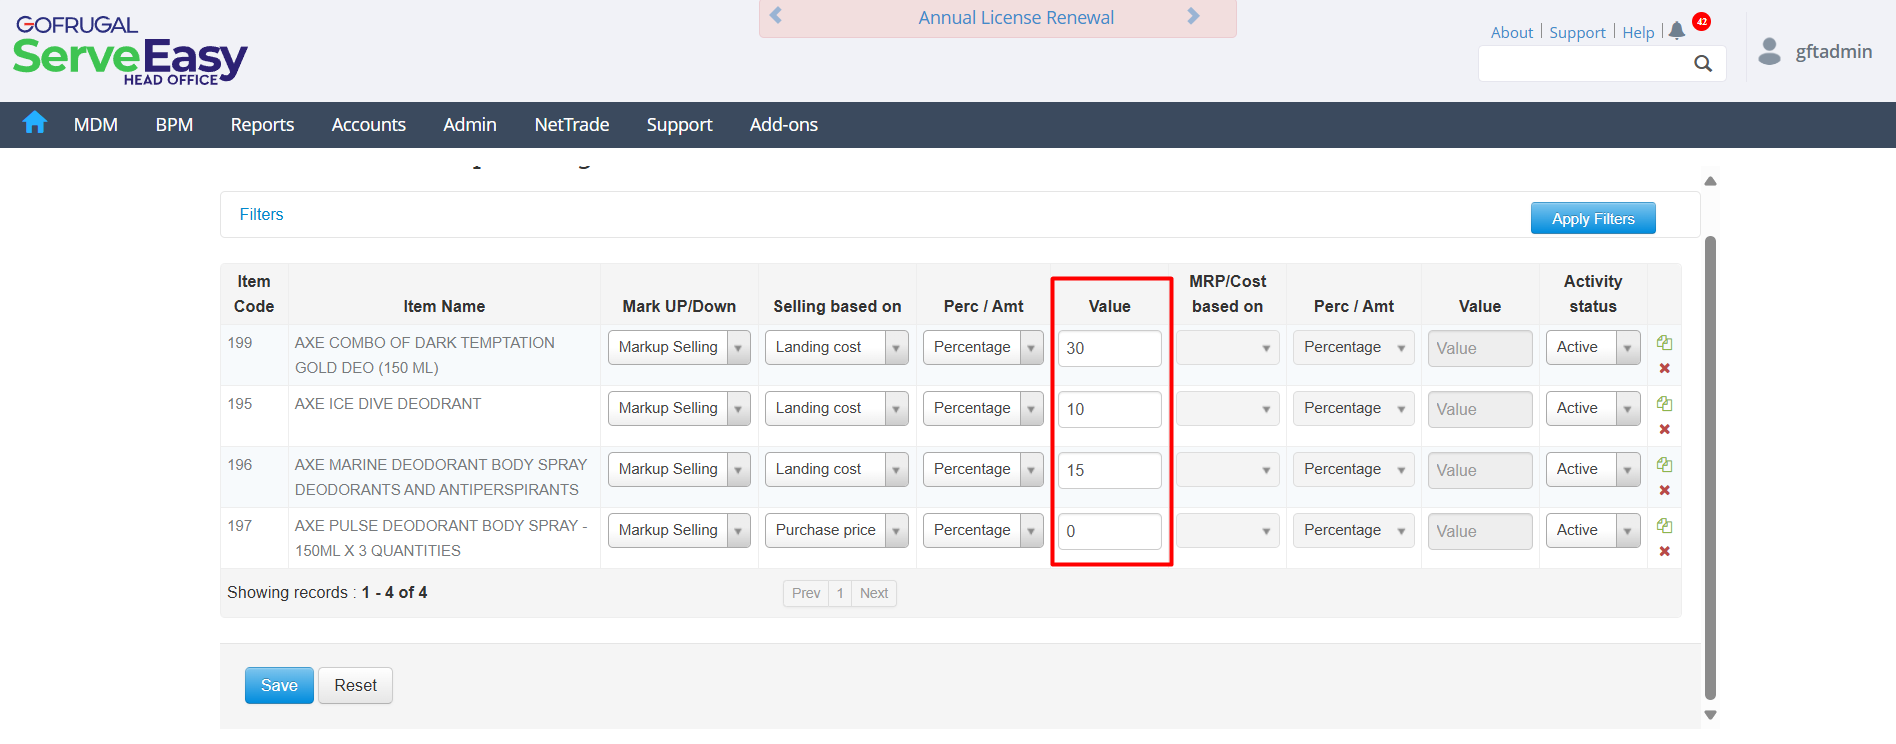This screenshot has height=744, width=1896.
Task: Click the Item Name column header
Action: [x=444, y=306]
